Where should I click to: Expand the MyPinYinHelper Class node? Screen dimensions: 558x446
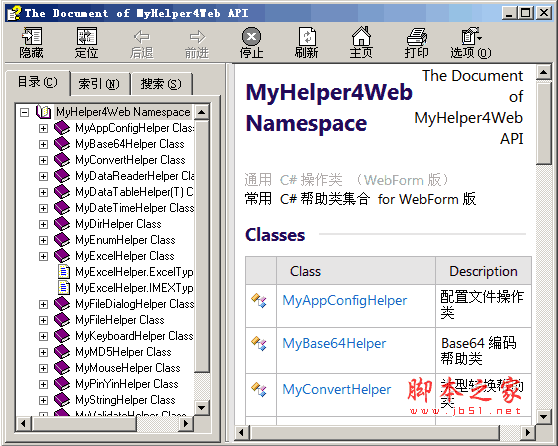coord(43,384)
